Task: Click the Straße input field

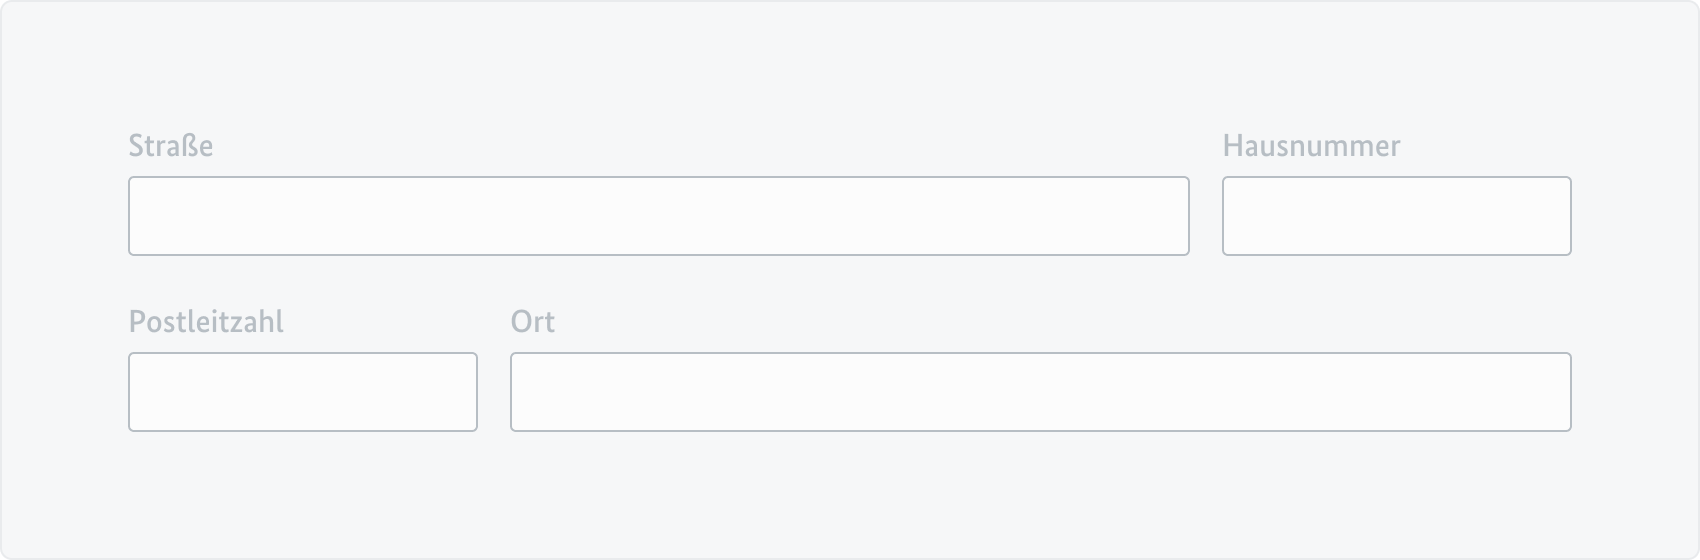Action: point(658,216)
